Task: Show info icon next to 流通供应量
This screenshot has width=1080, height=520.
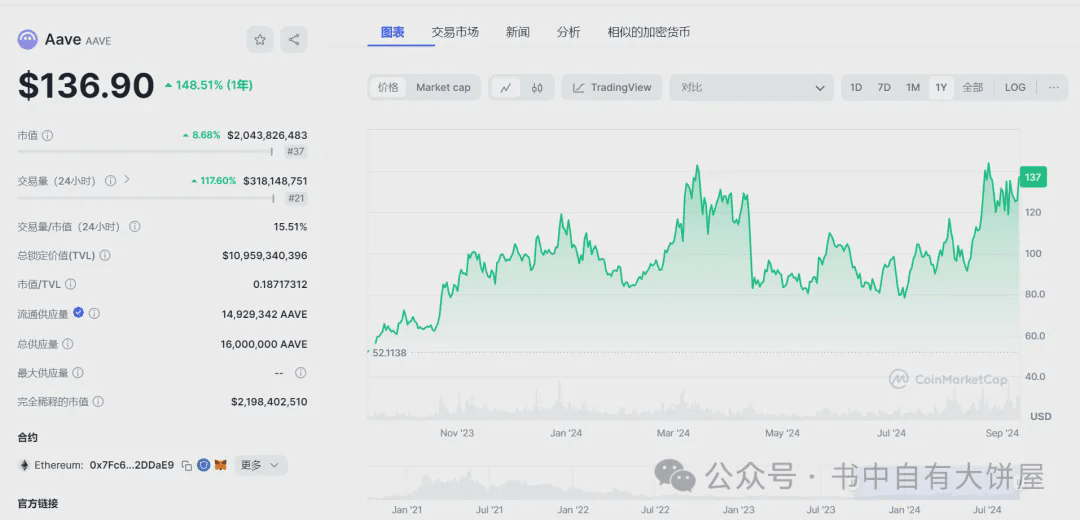Action: tap(94, 313)
